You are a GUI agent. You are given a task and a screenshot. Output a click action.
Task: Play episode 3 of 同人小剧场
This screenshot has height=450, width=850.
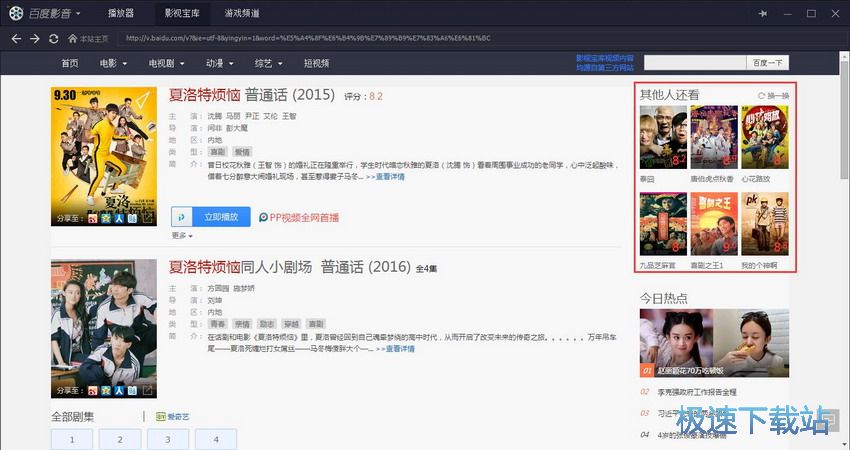(x=168, y=439)
